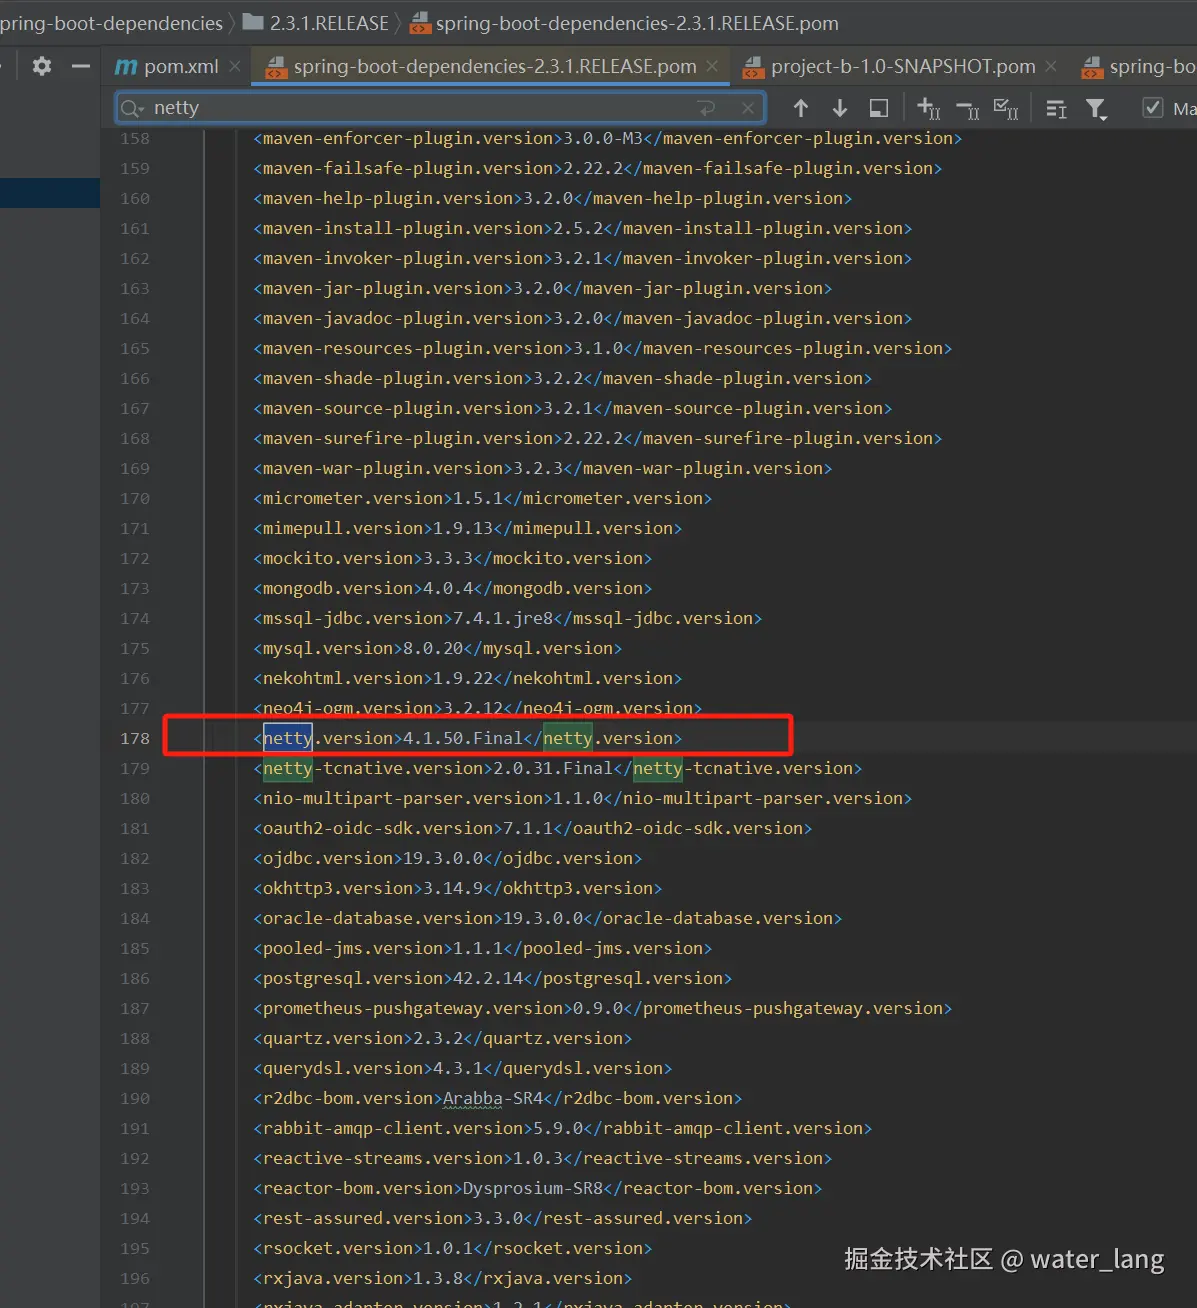Click the postgresql.version 42.2.14 line
This screenshot has height=1308, width=1197.
pyautogui.click(x=492, y=978)
